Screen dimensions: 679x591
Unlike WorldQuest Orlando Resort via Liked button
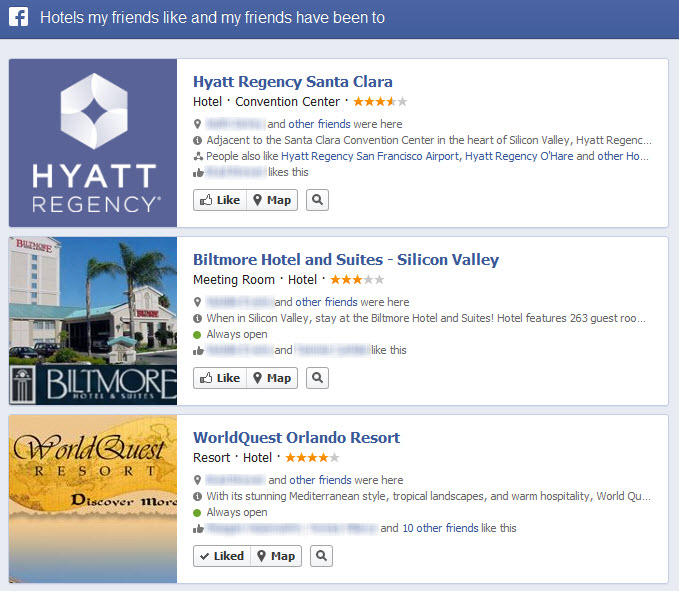[x=222, y=556]
